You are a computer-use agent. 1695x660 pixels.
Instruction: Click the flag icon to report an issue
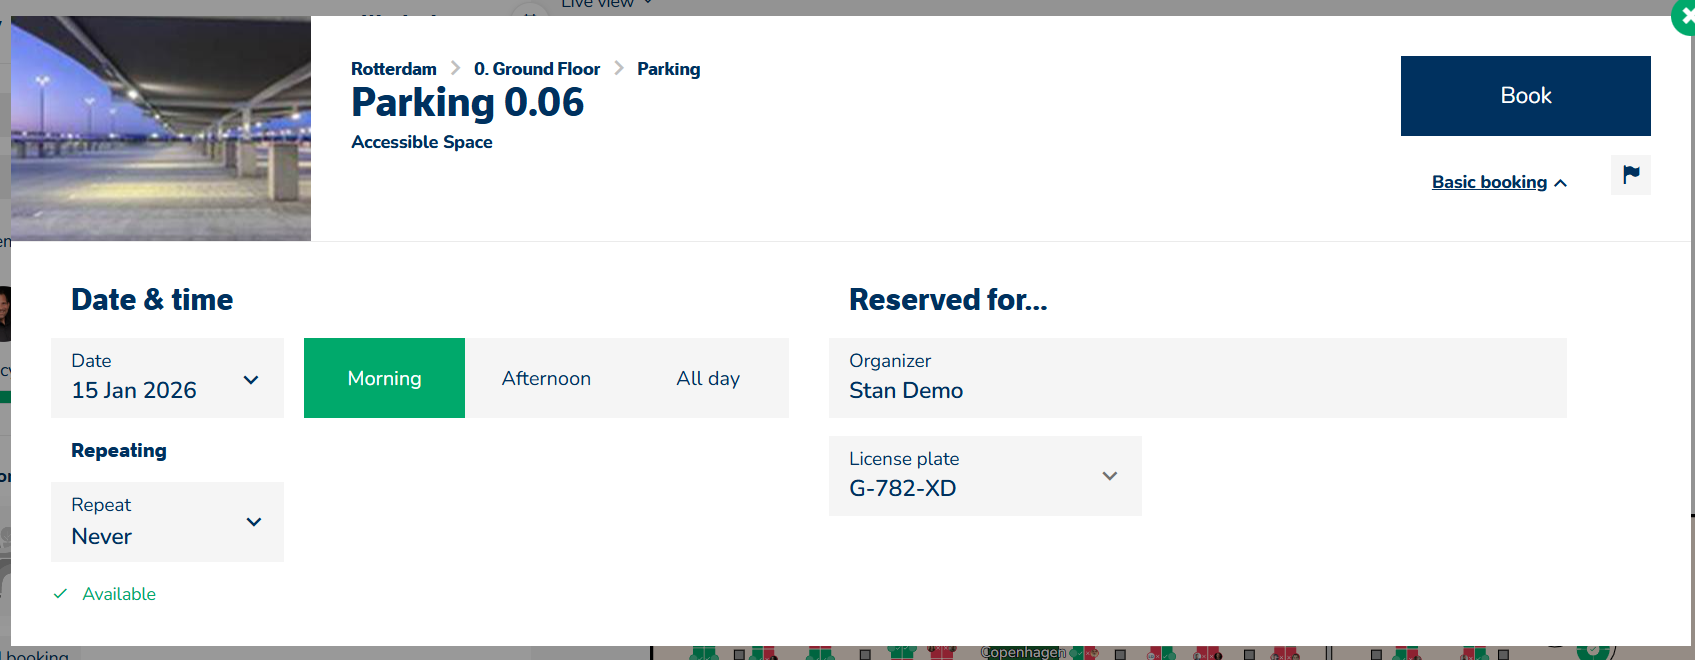1630,175
